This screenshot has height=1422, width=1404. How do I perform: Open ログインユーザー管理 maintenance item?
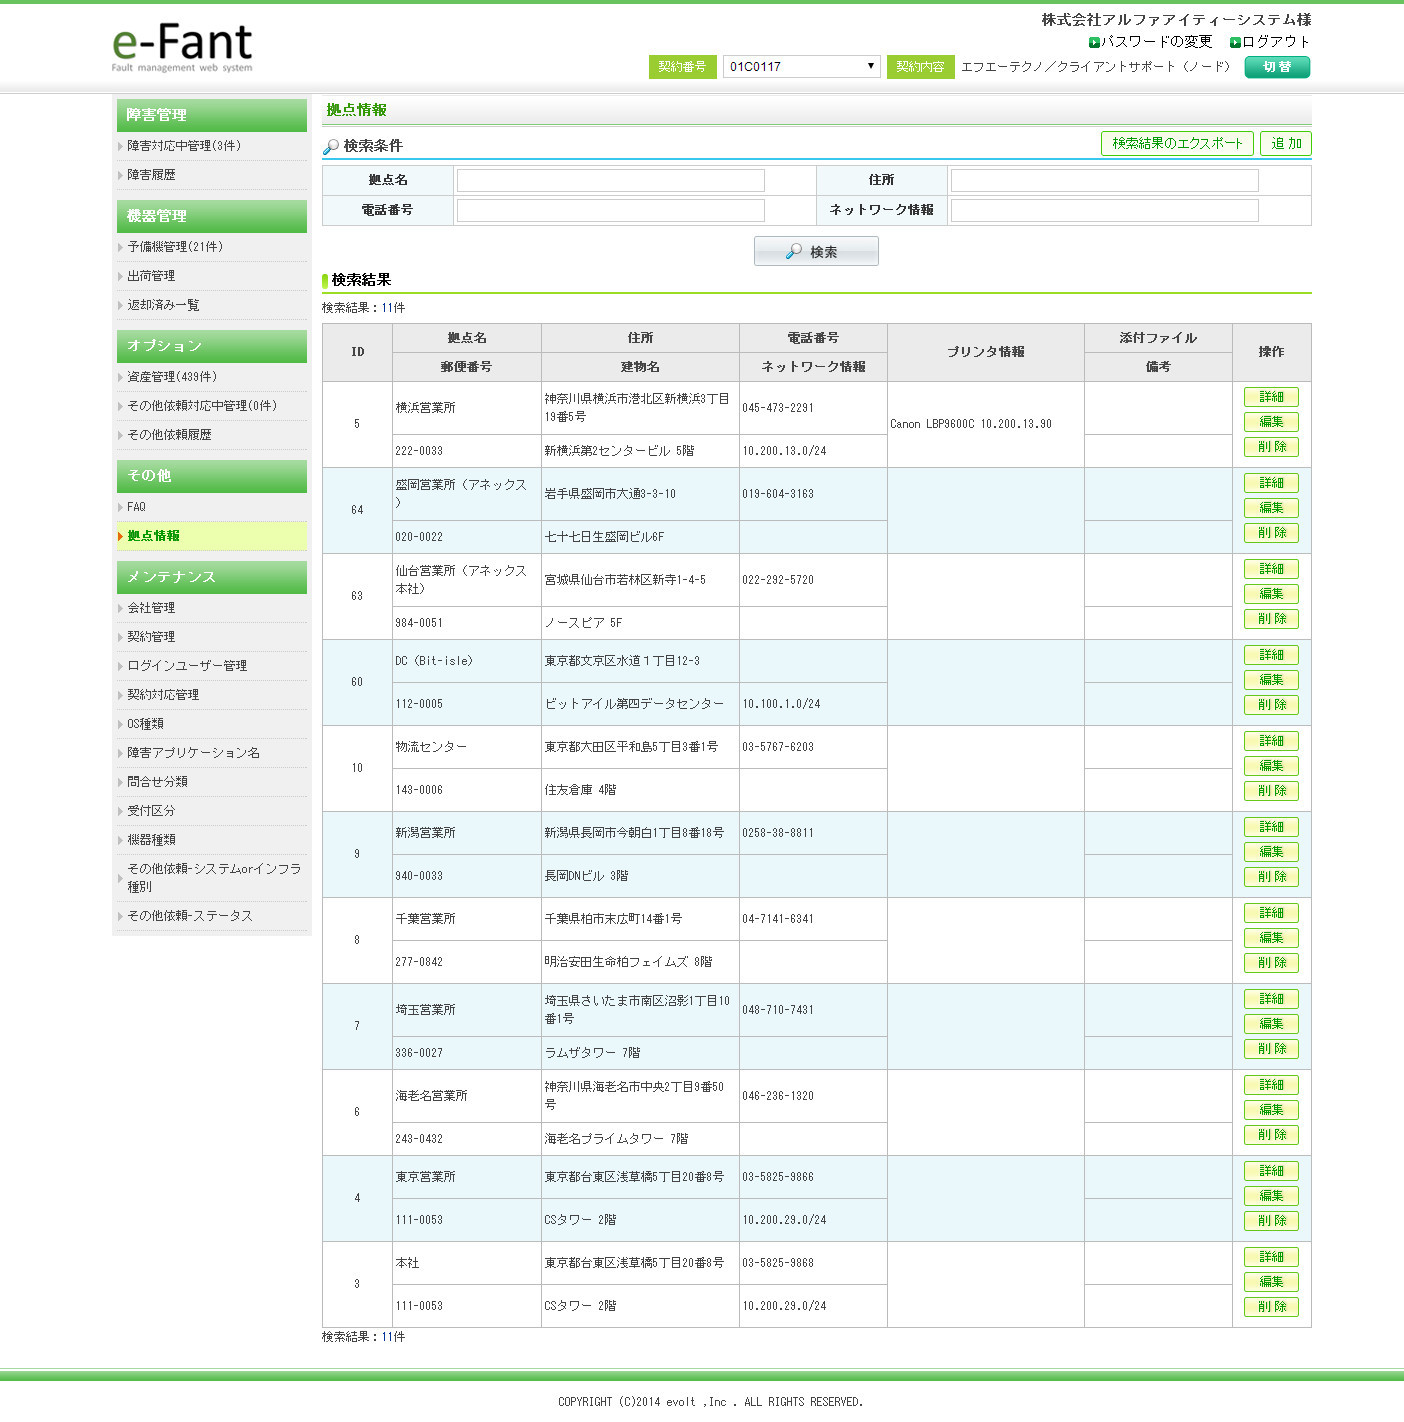tap(187, 666)
